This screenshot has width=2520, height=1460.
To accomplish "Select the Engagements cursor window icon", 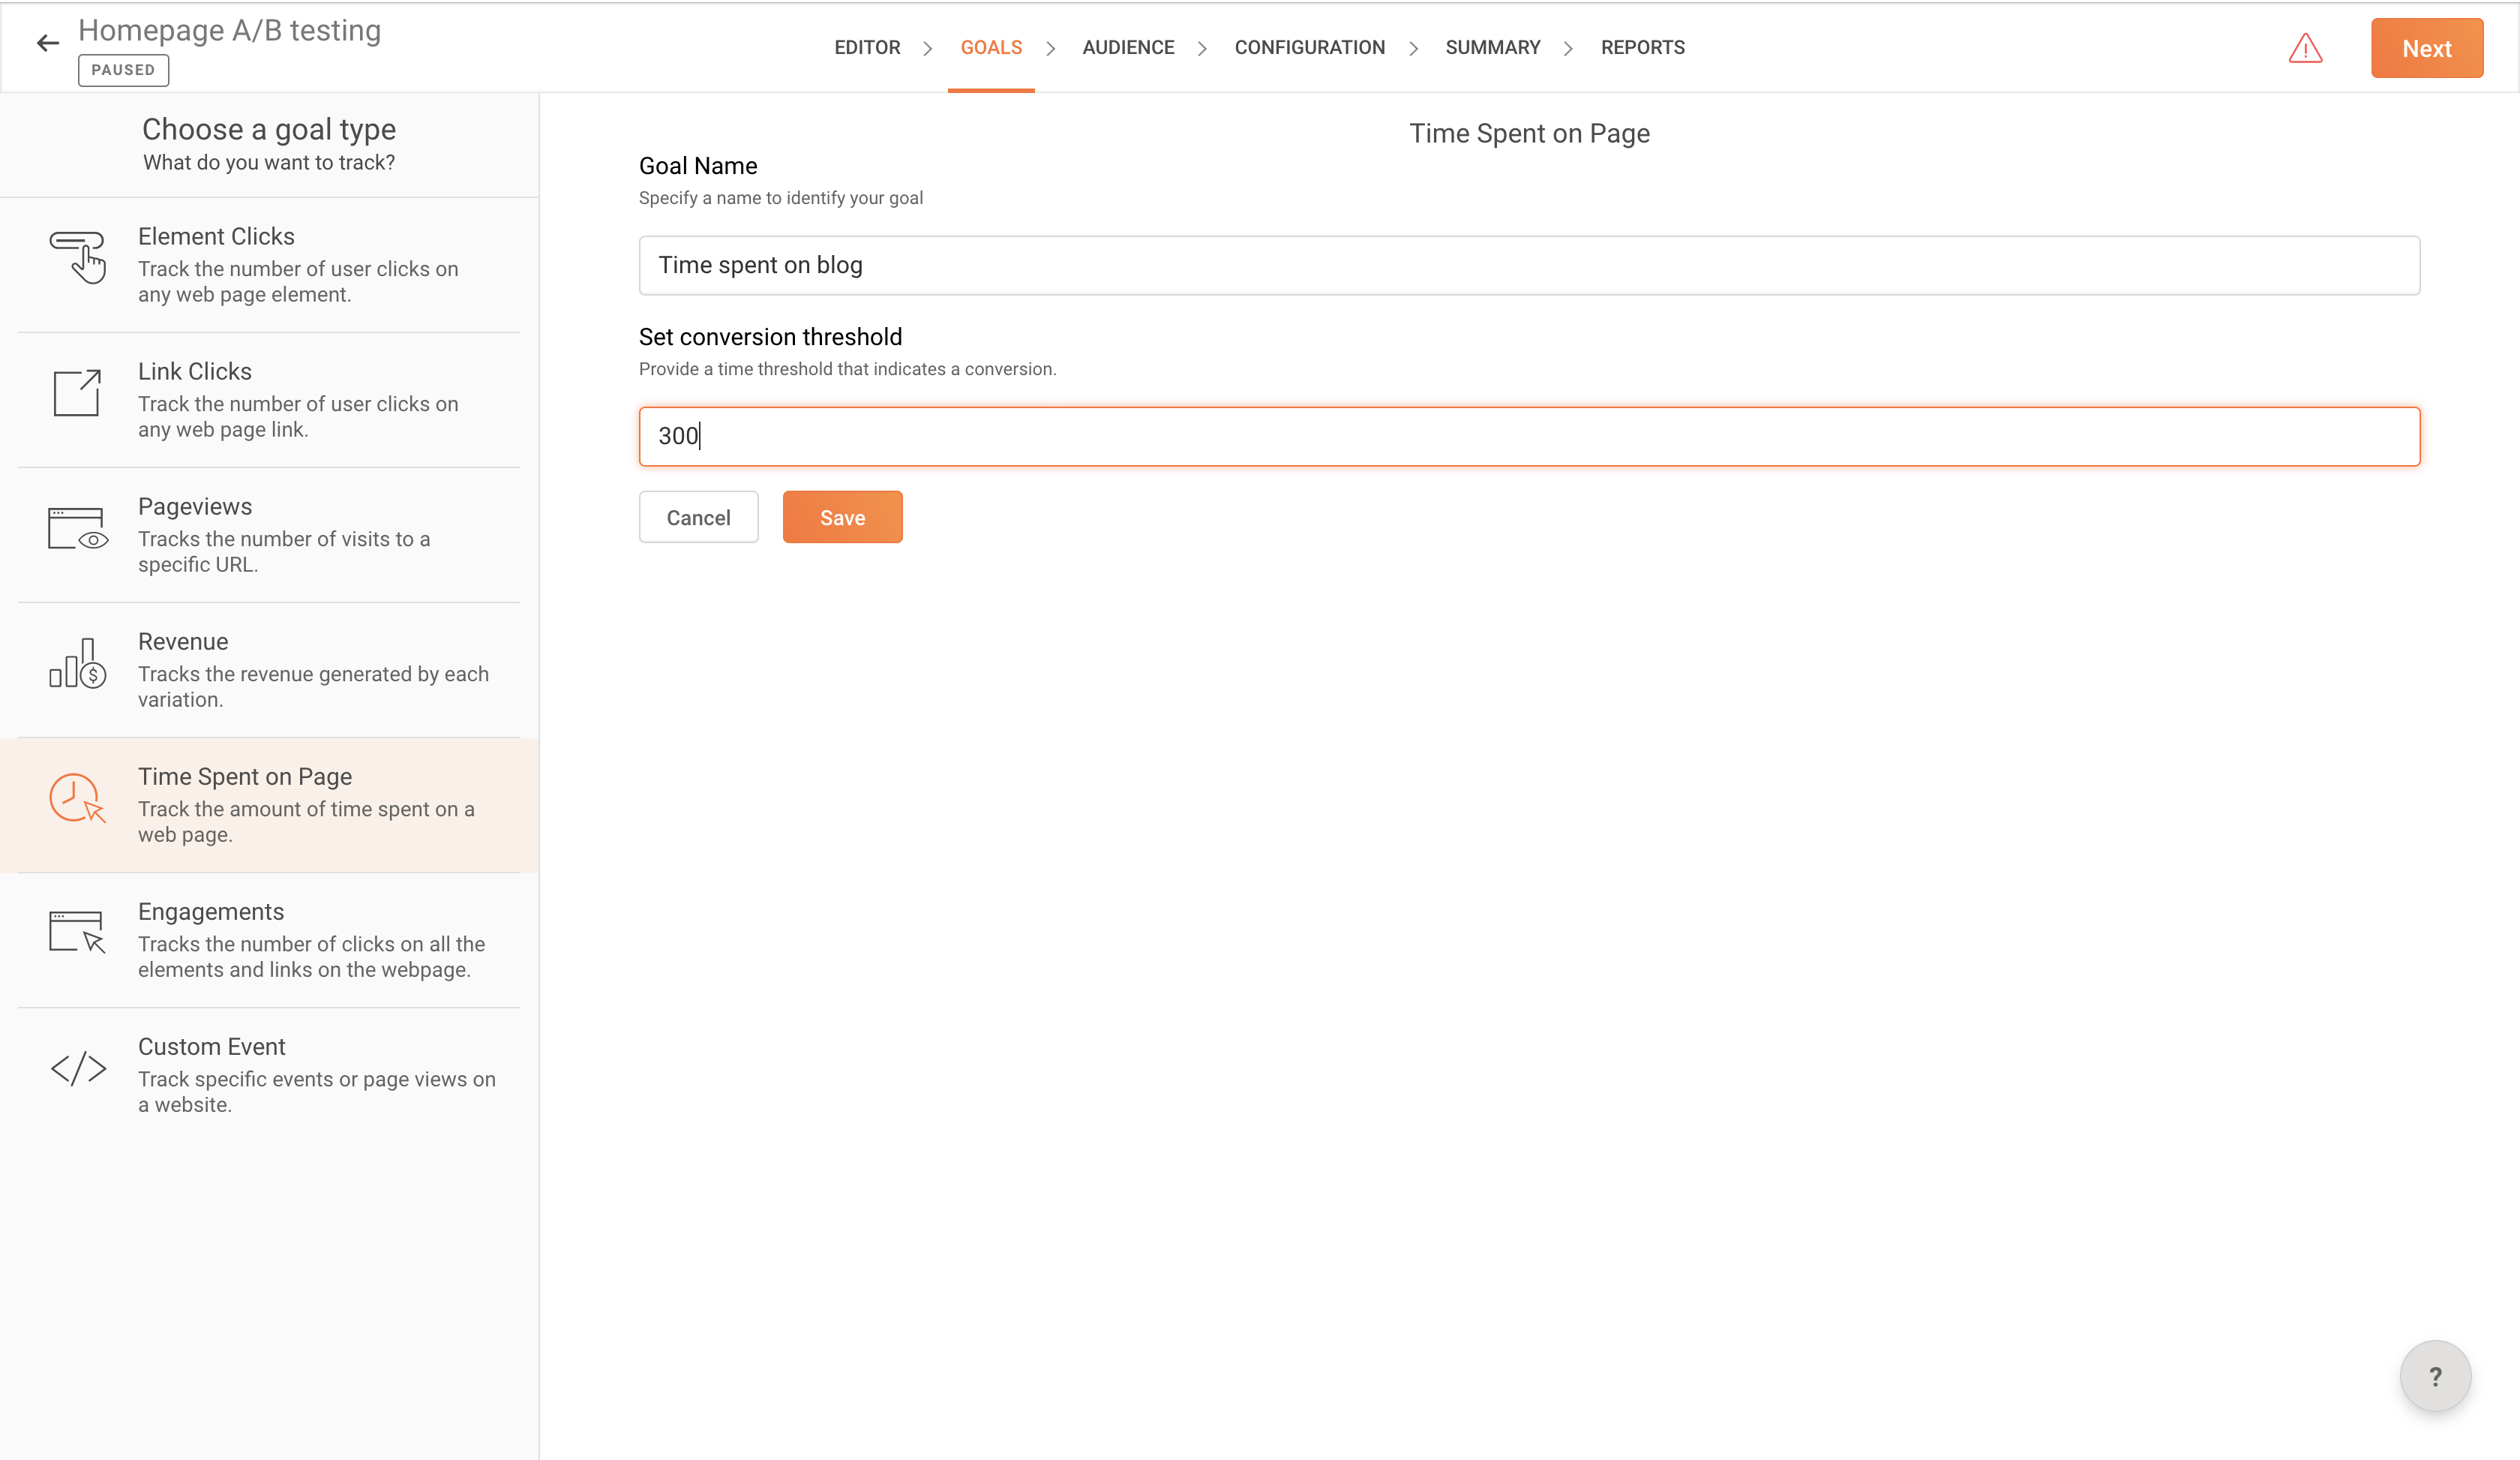I will click(77, 932).
